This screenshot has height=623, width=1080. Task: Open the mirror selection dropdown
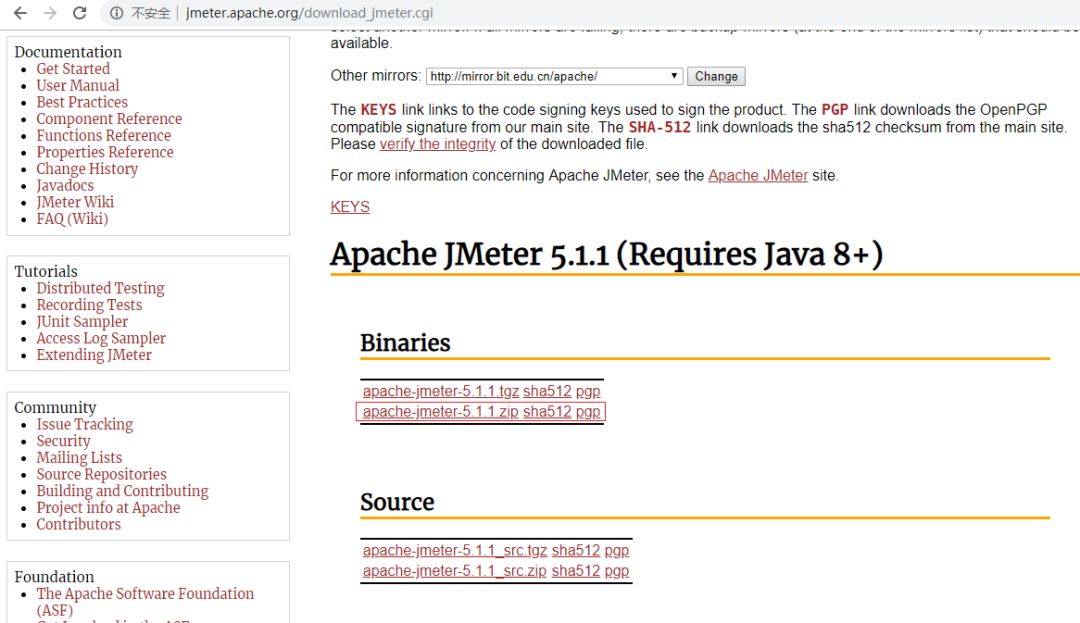tap(554, 76)
